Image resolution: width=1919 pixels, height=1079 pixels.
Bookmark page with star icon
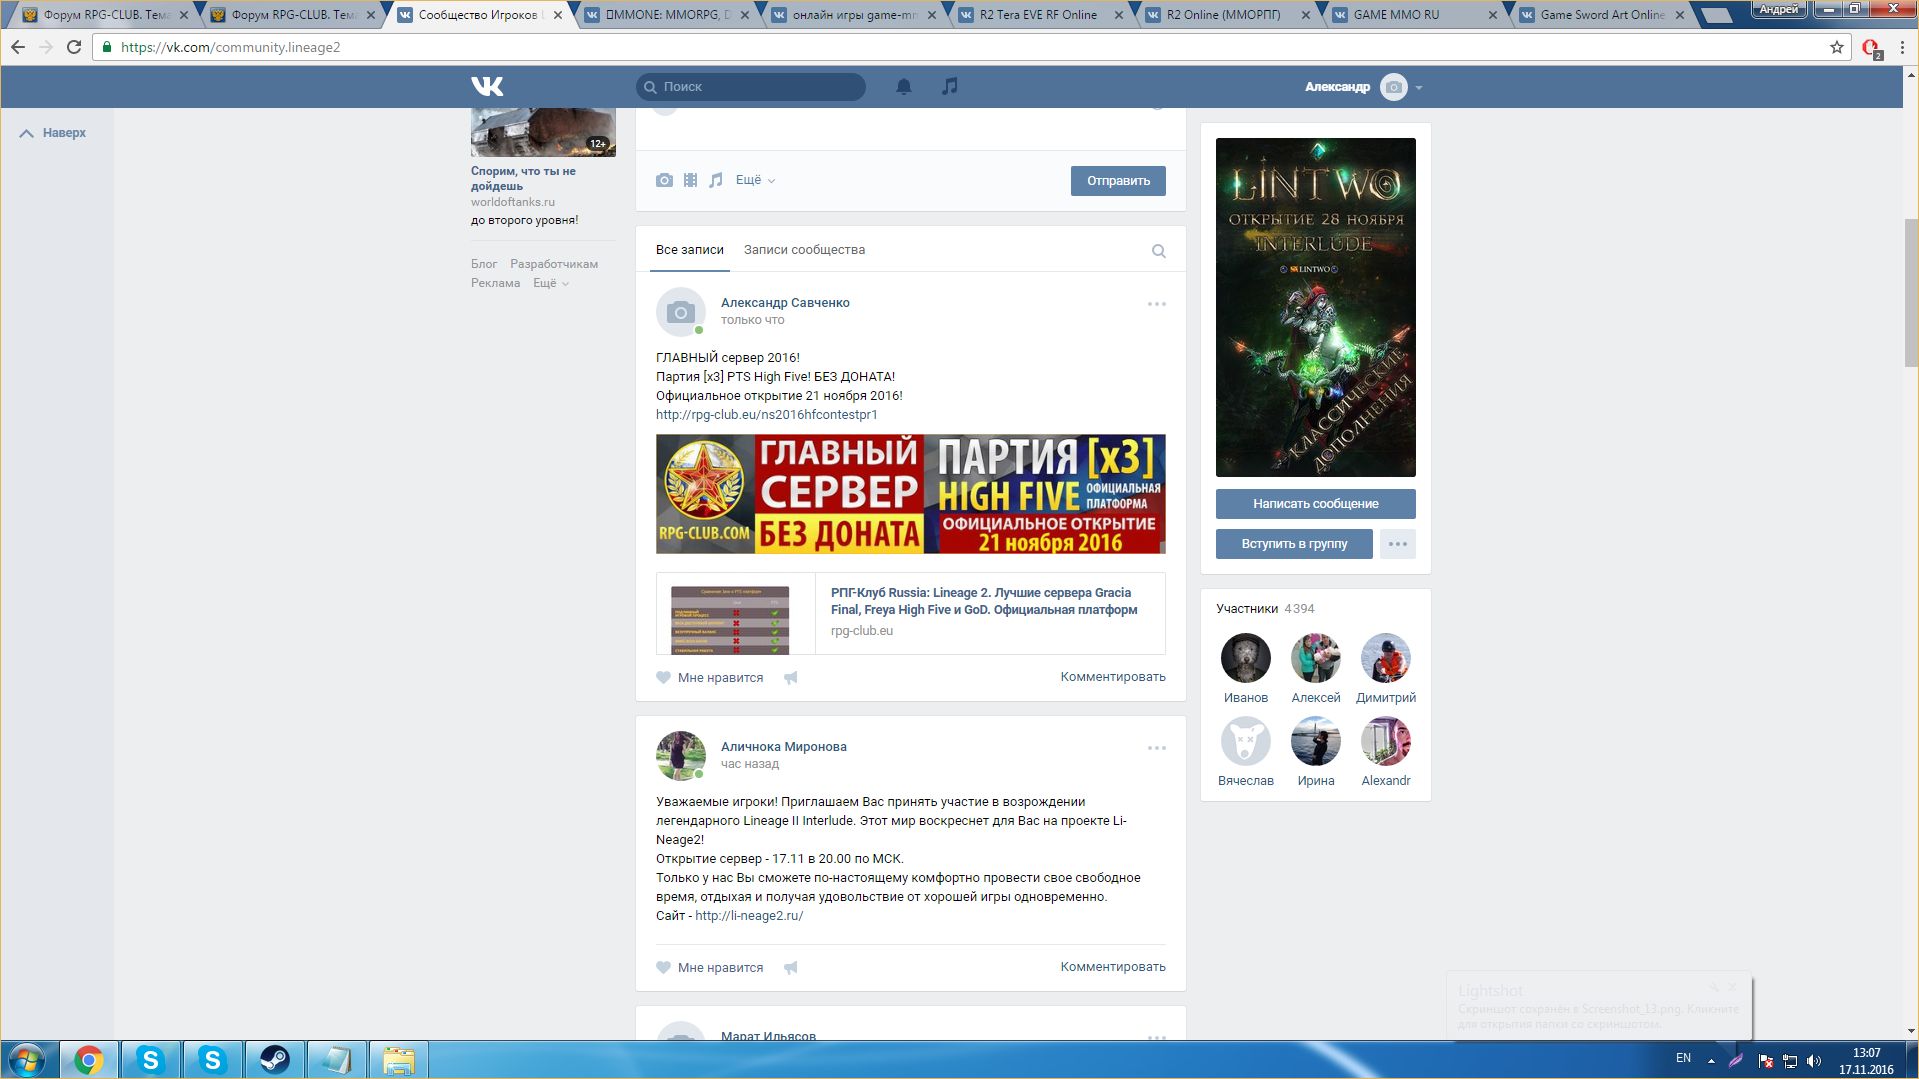pos(1836,47)
